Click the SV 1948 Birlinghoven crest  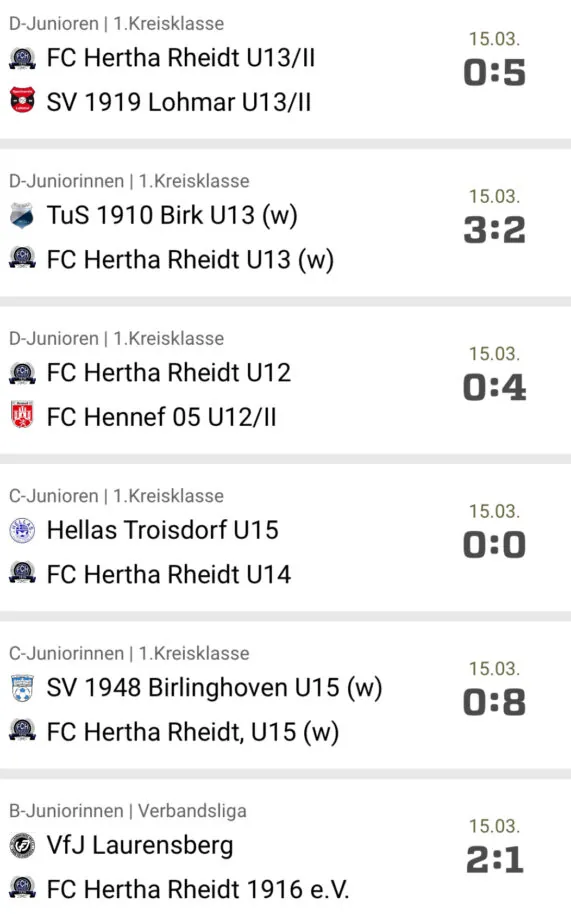tap(22, 687)
